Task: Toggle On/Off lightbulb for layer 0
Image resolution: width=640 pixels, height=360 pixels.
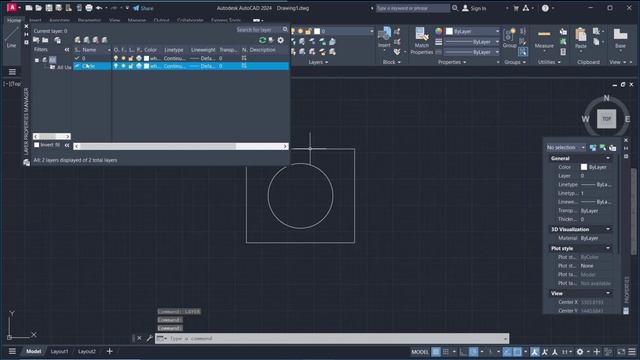Action: [116, 58]
